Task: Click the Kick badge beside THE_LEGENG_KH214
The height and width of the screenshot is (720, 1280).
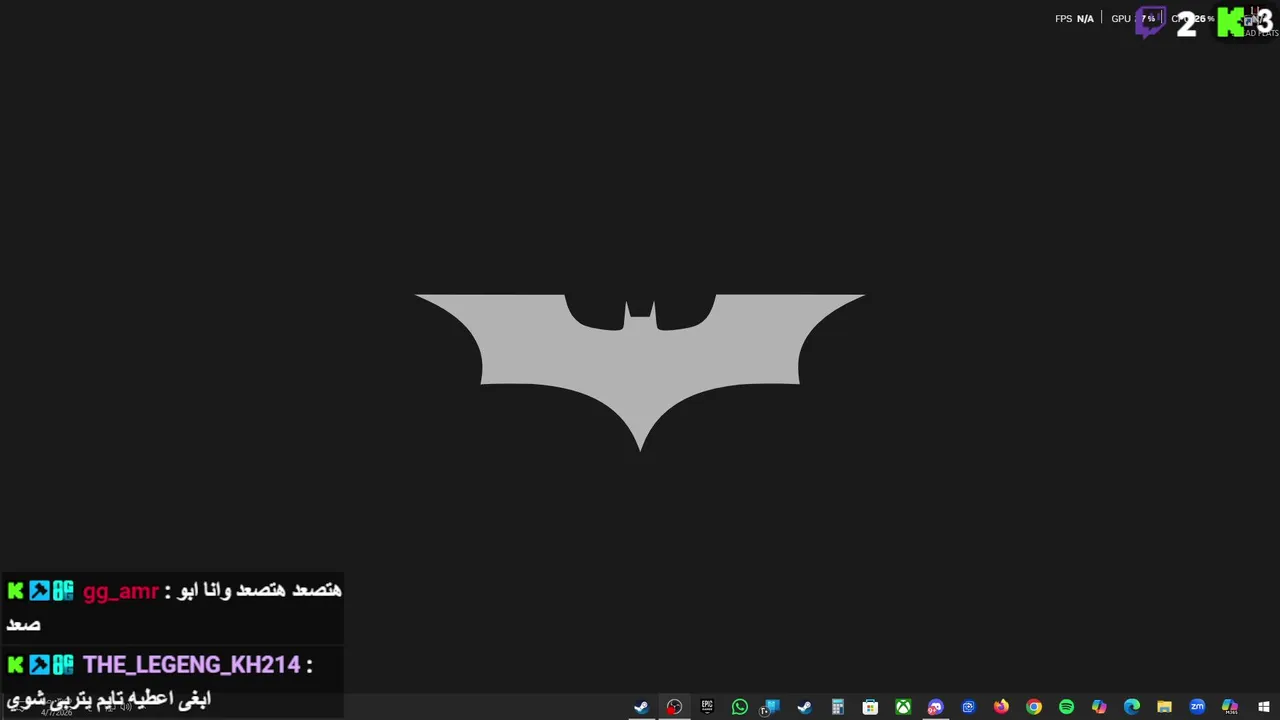Action: (x=15, y=665)
